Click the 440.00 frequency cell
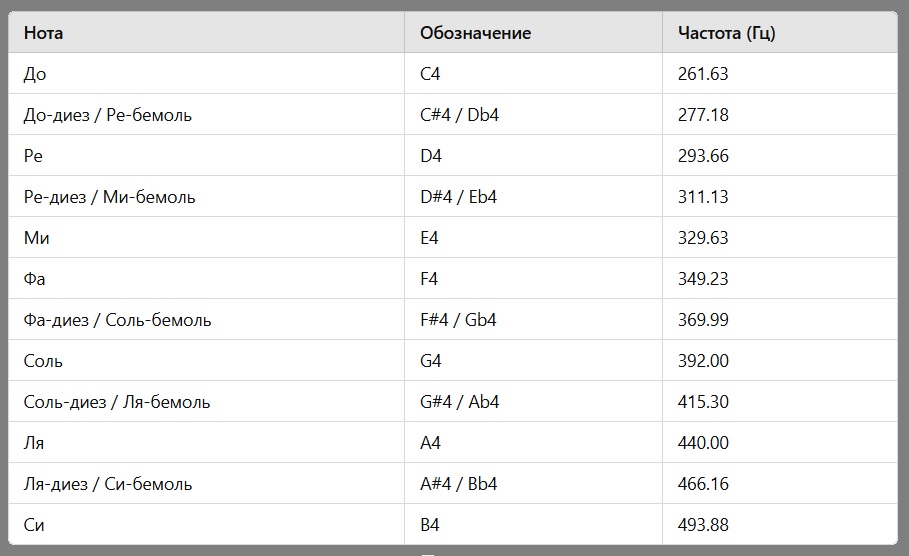The width and height of the screenshot is (909, 556). pos(780,442)
